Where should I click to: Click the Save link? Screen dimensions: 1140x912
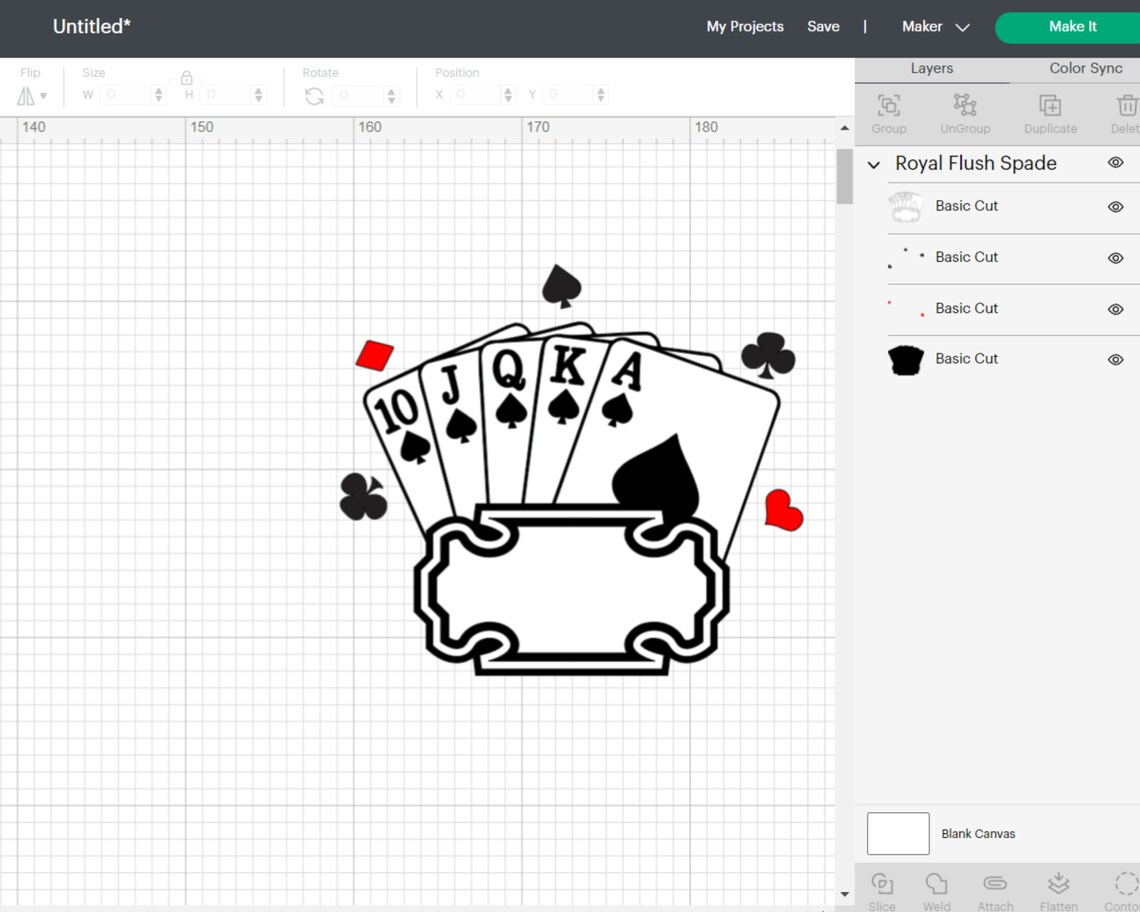(823, 27)
